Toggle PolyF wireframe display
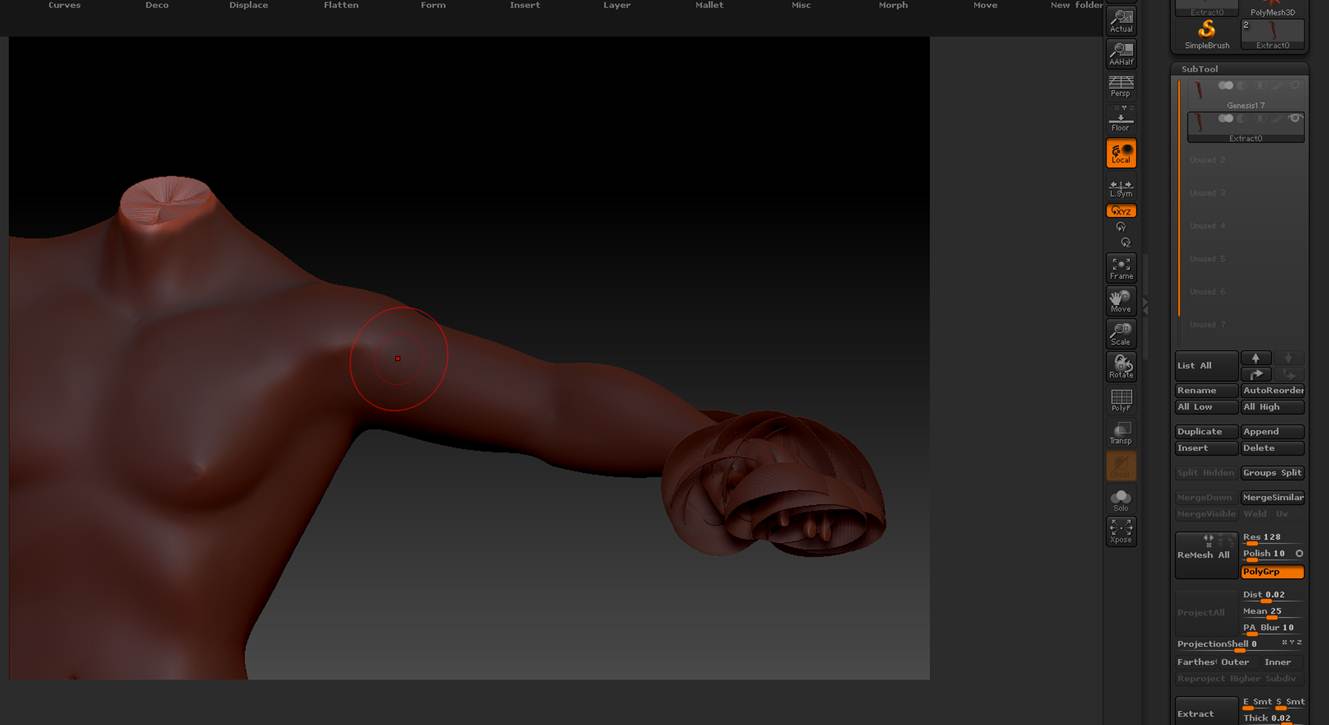The width and height of the screenshot is (1329, 725). pyautogui.click(x=1121, y=400)
